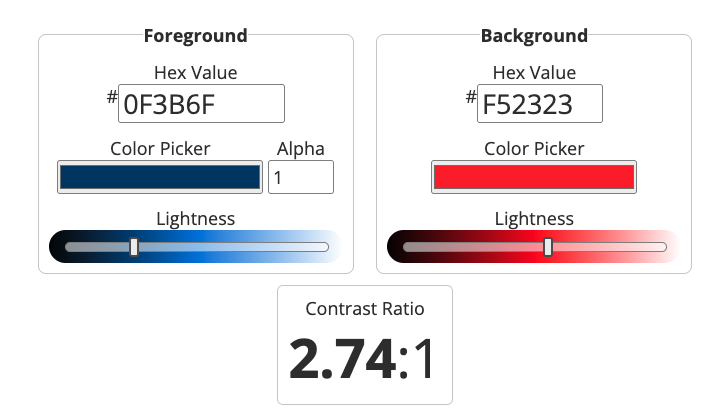Click the Background 'Hex Value' label

tap(534, 72)
